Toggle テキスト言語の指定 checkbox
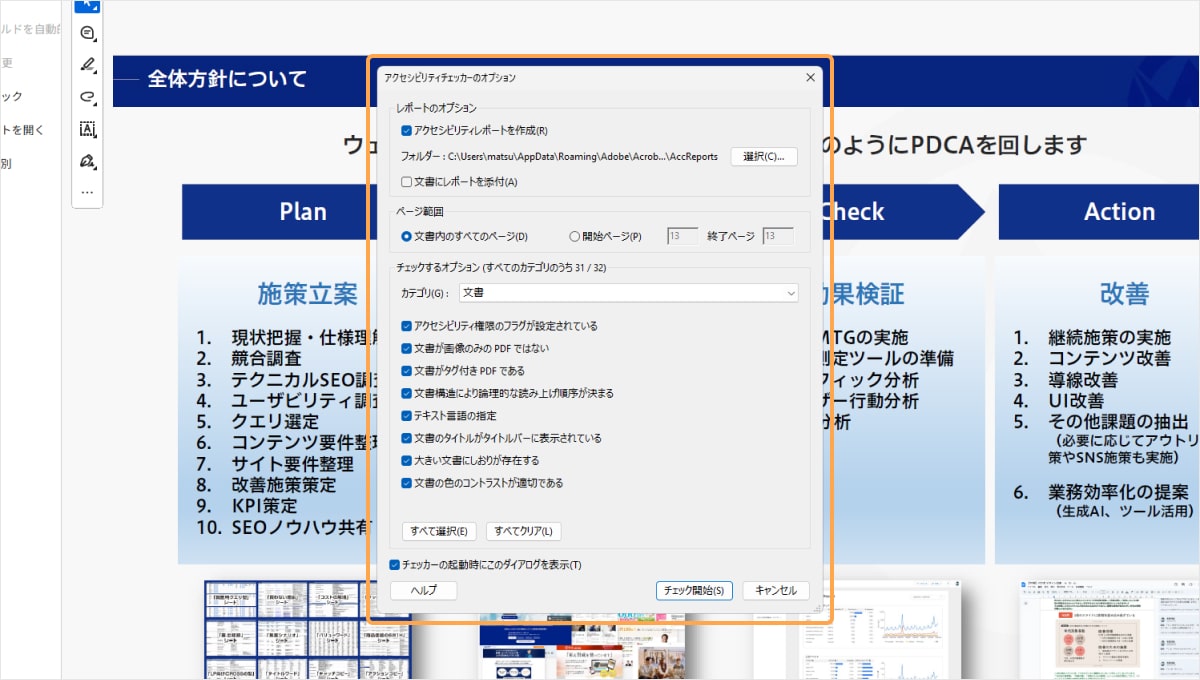This screenshot has width=1200, height=680. point(406,416)
